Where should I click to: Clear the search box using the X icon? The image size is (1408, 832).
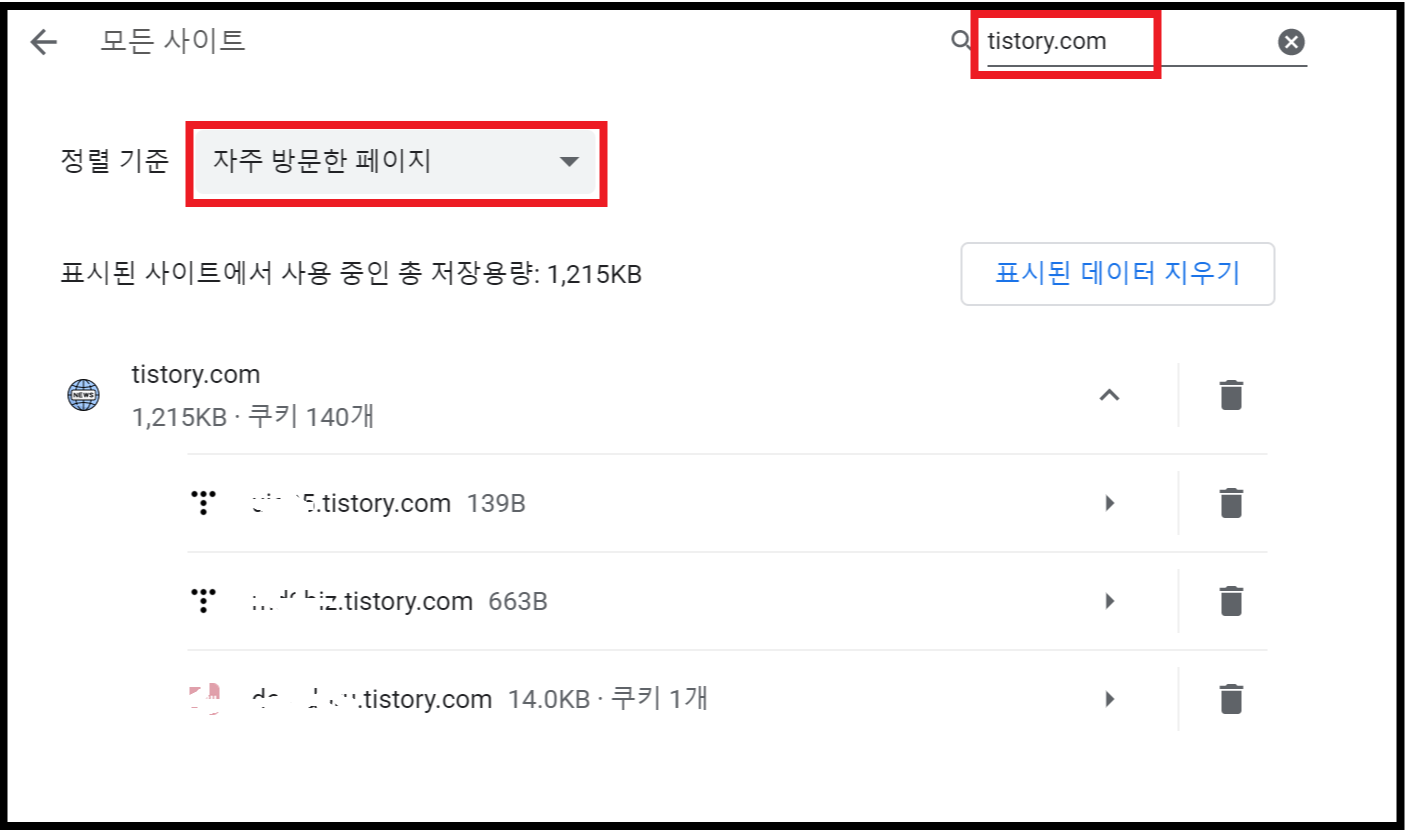click(x=1290, y=41)
